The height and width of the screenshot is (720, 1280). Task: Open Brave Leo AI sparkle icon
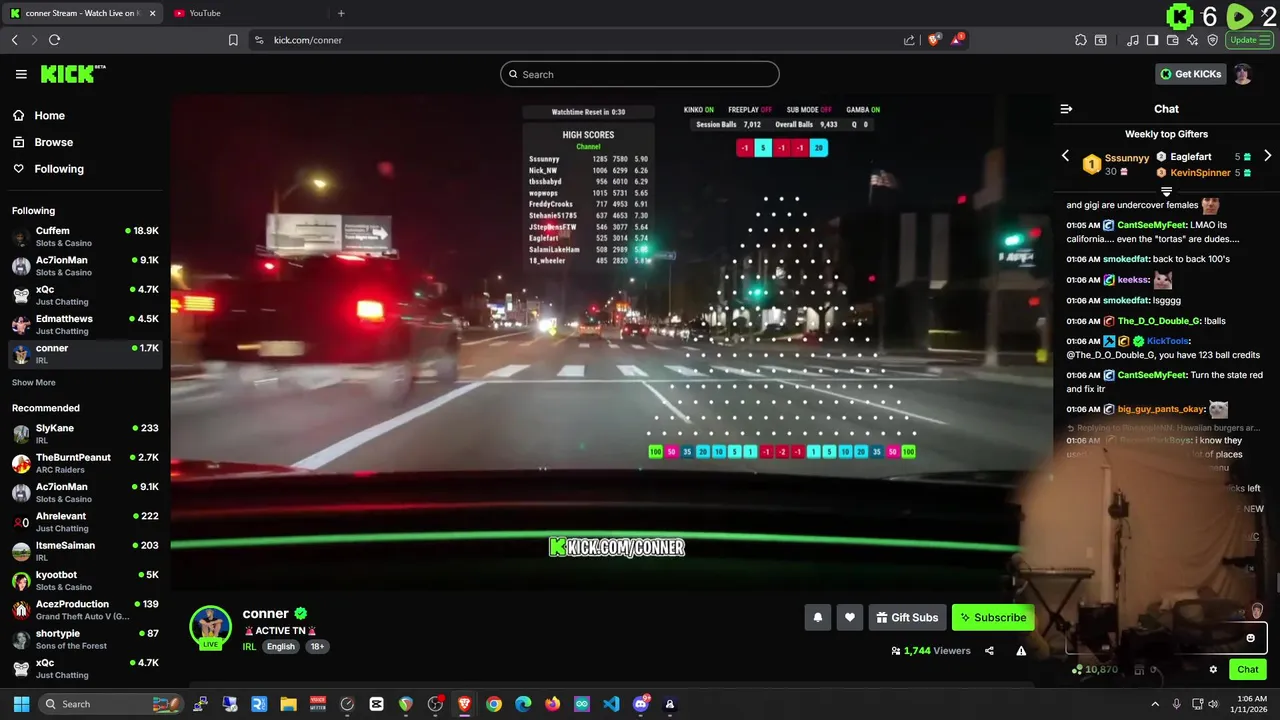[1193, 40]
